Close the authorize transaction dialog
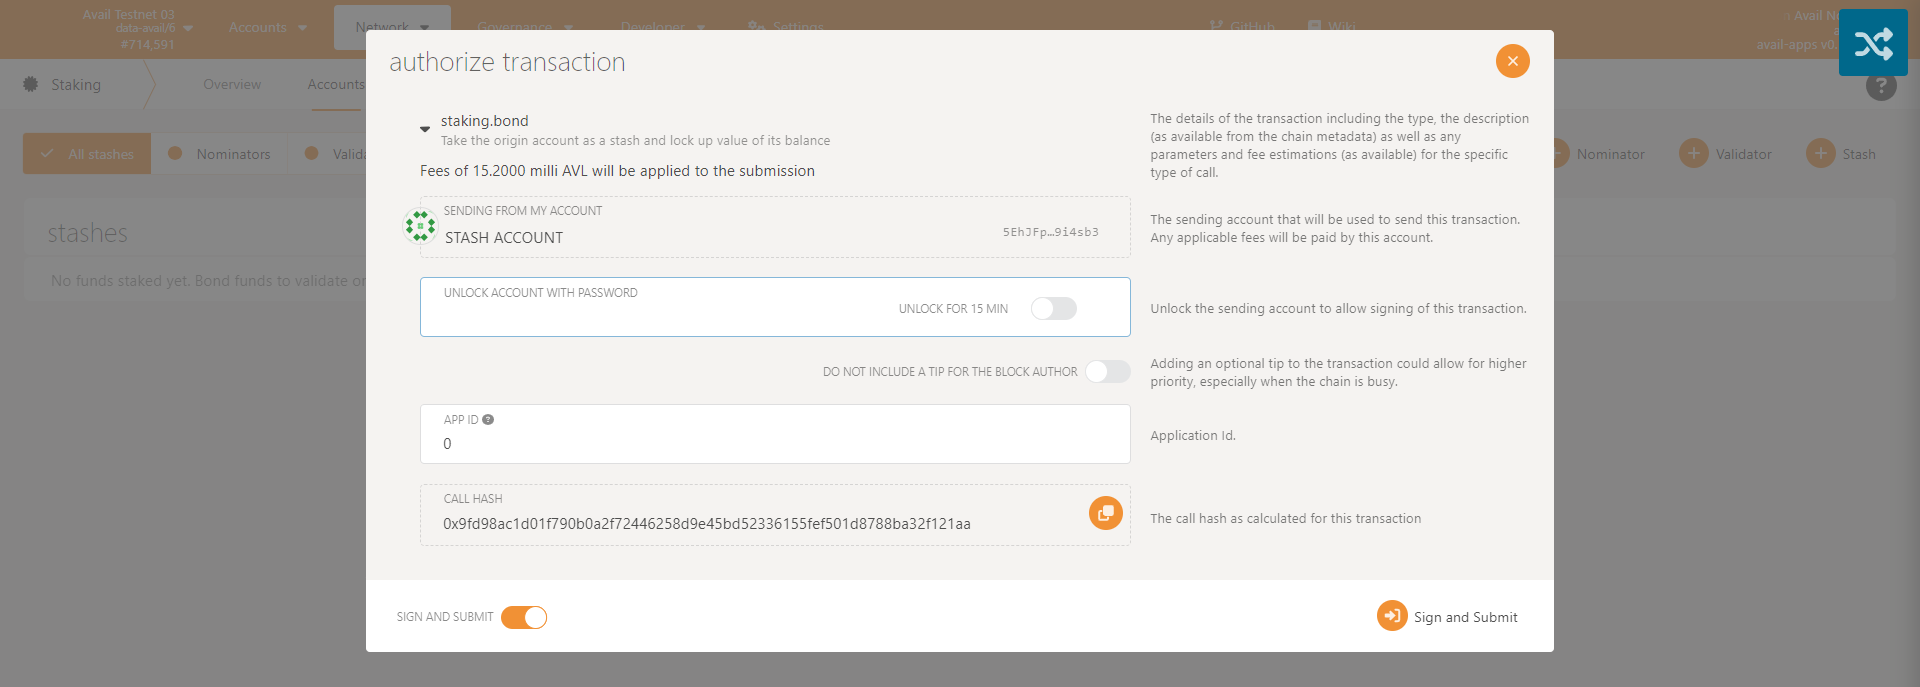 click(x=1512, y=61)
